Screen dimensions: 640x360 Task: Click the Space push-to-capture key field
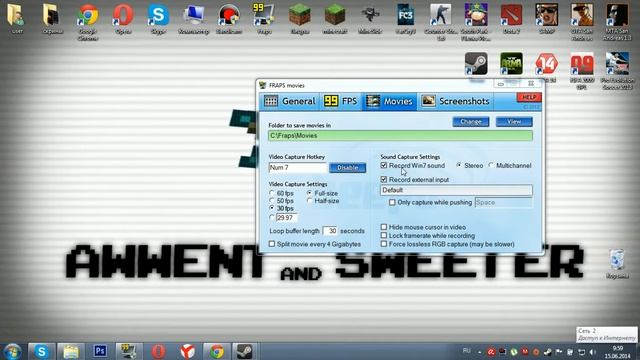click(x=504, y=202)
